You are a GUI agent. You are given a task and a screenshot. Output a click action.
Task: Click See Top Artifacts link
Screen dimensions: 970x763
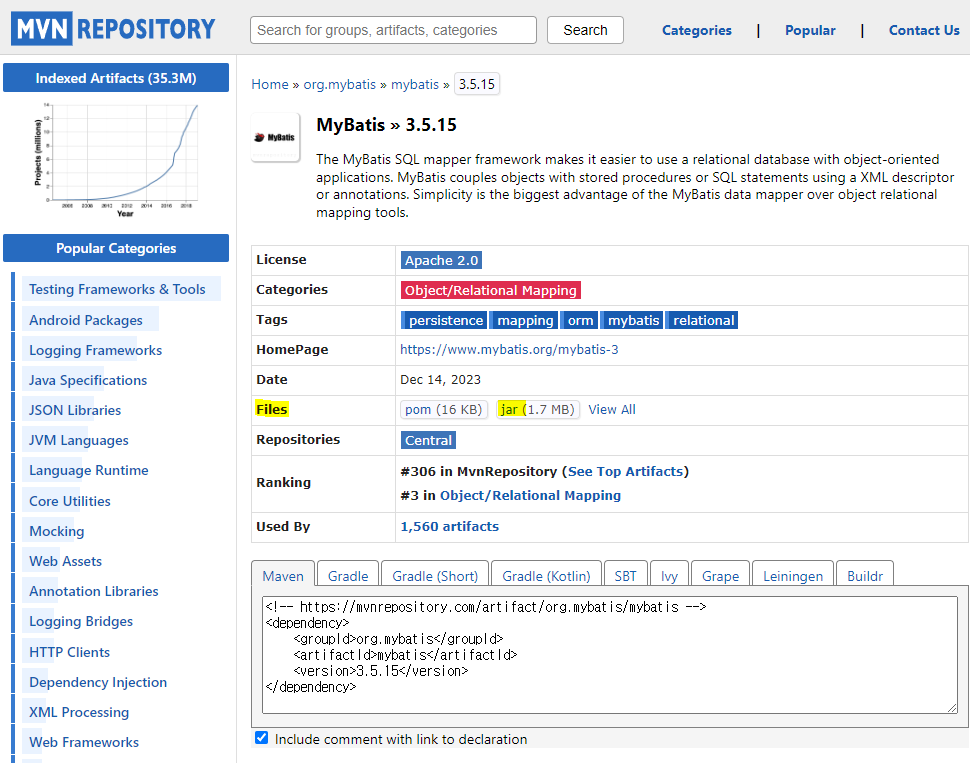coord(625,472)
